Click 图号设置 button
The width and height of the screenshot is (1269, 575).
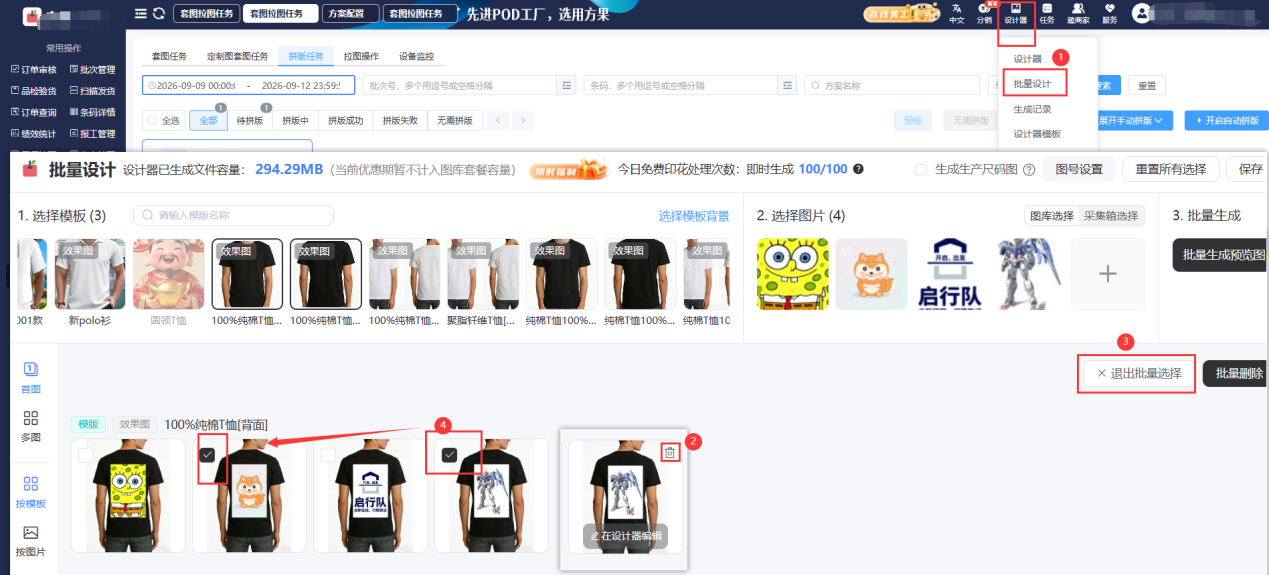pos(1079,169)
